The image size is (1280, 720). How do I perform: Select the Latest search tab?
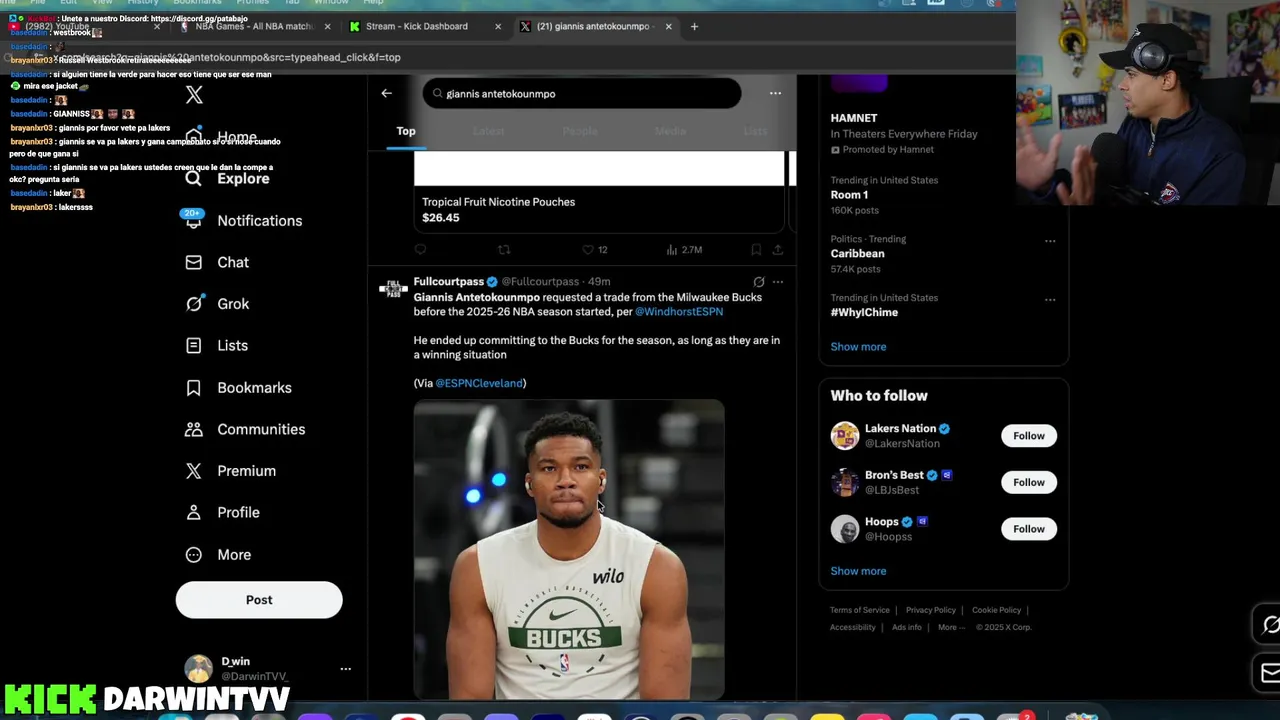(x=488, y=131)
